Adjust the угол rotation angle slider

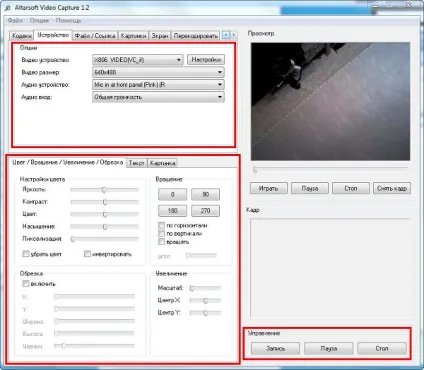[202, 255]
